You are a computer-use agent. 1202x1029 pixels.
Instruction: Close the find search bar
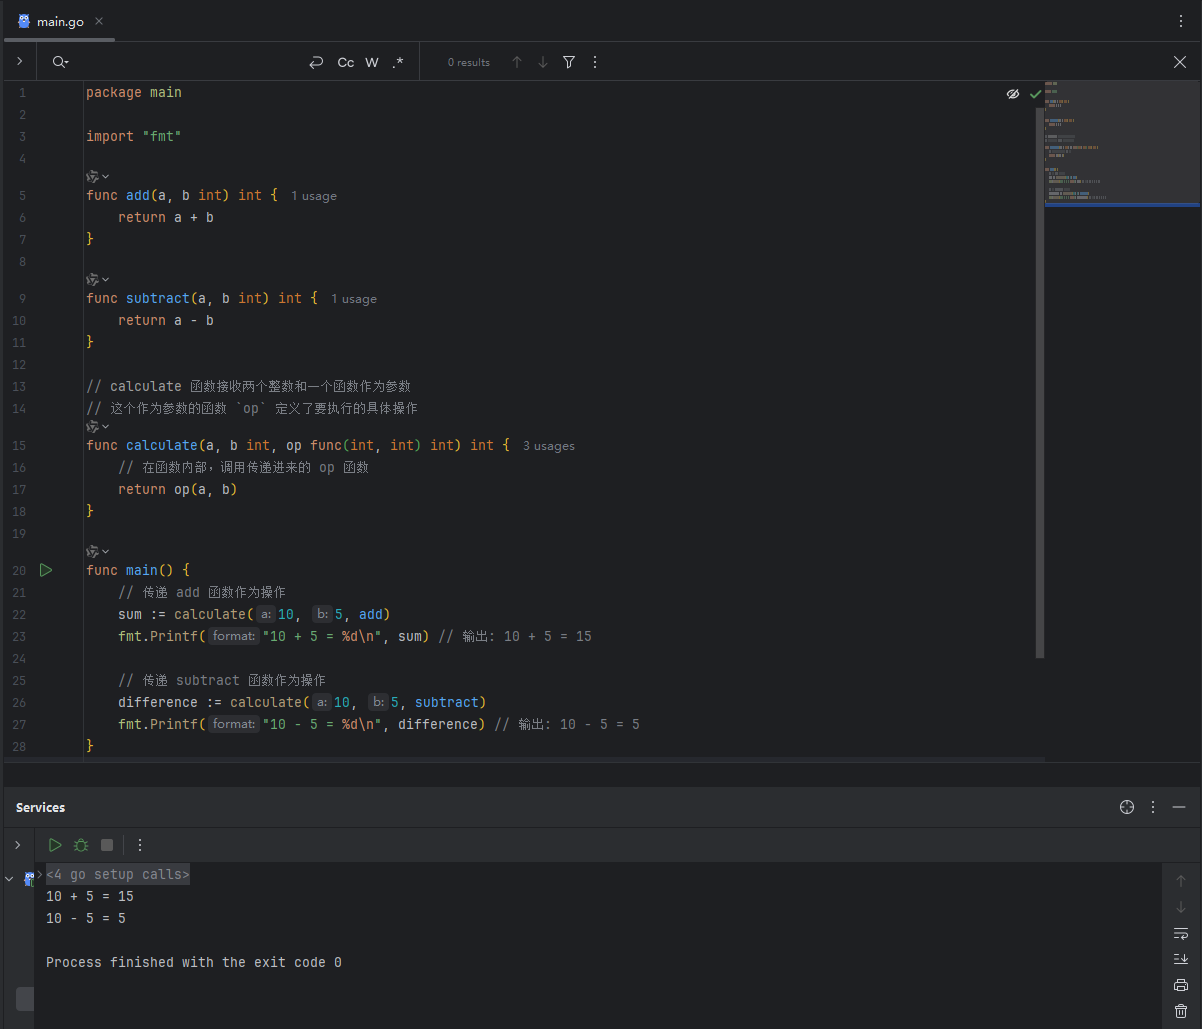(1180, 62)
